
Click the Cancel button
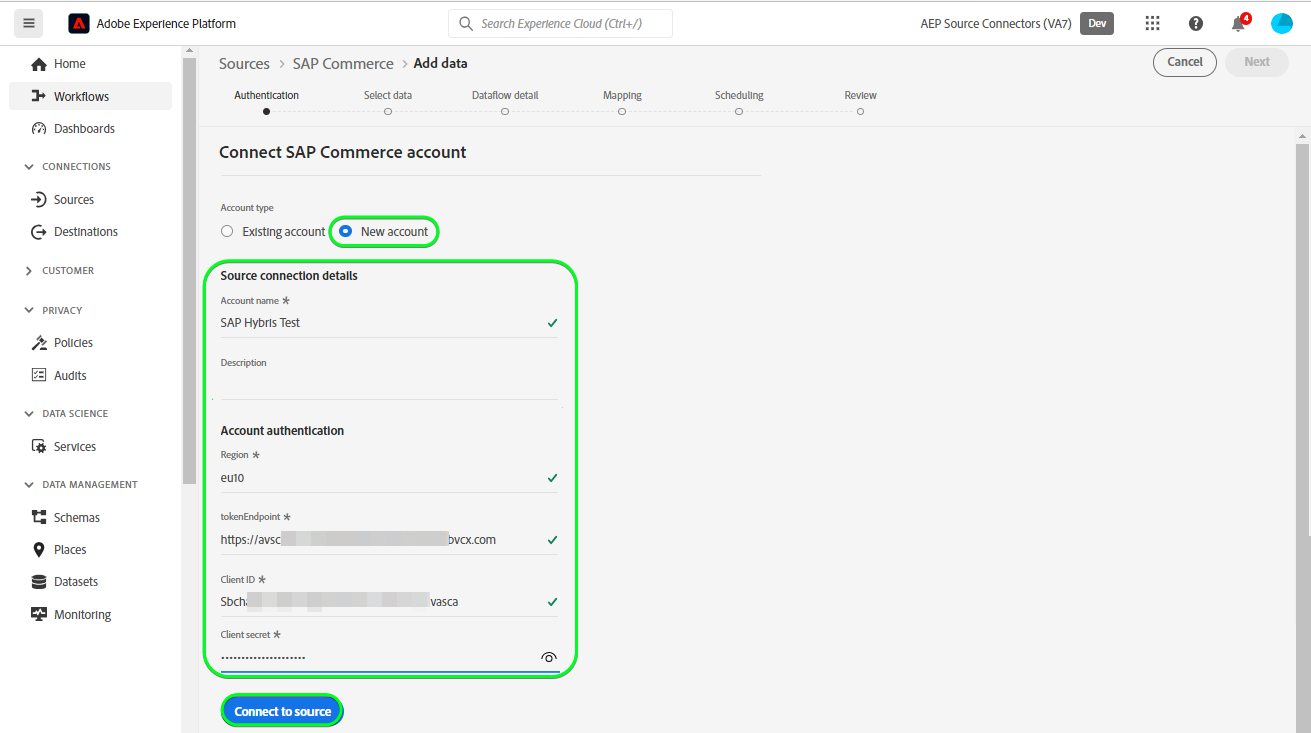pos(1184,62)
